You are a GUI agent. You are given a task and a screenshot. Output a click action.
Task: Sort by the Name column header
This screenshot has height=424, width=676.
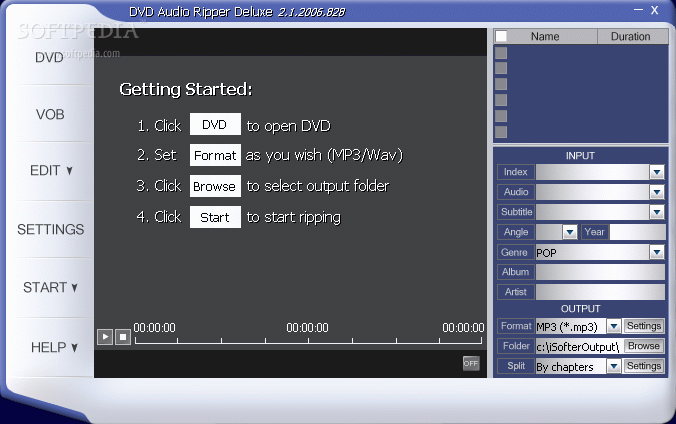pos(545,37)
